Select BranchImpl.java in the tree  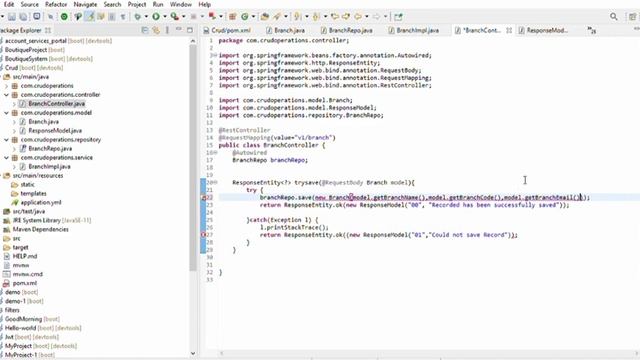49,167
